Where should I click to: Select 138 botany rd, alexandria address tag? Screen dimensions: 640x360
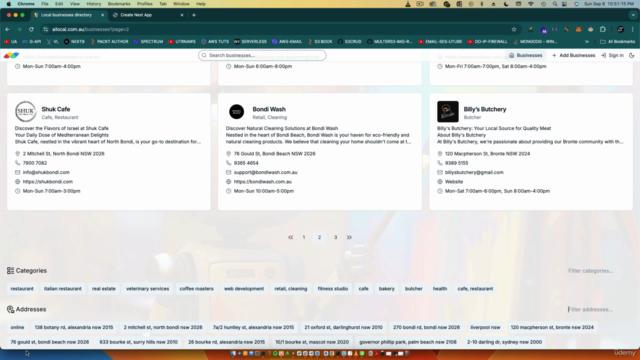(74, 327)
